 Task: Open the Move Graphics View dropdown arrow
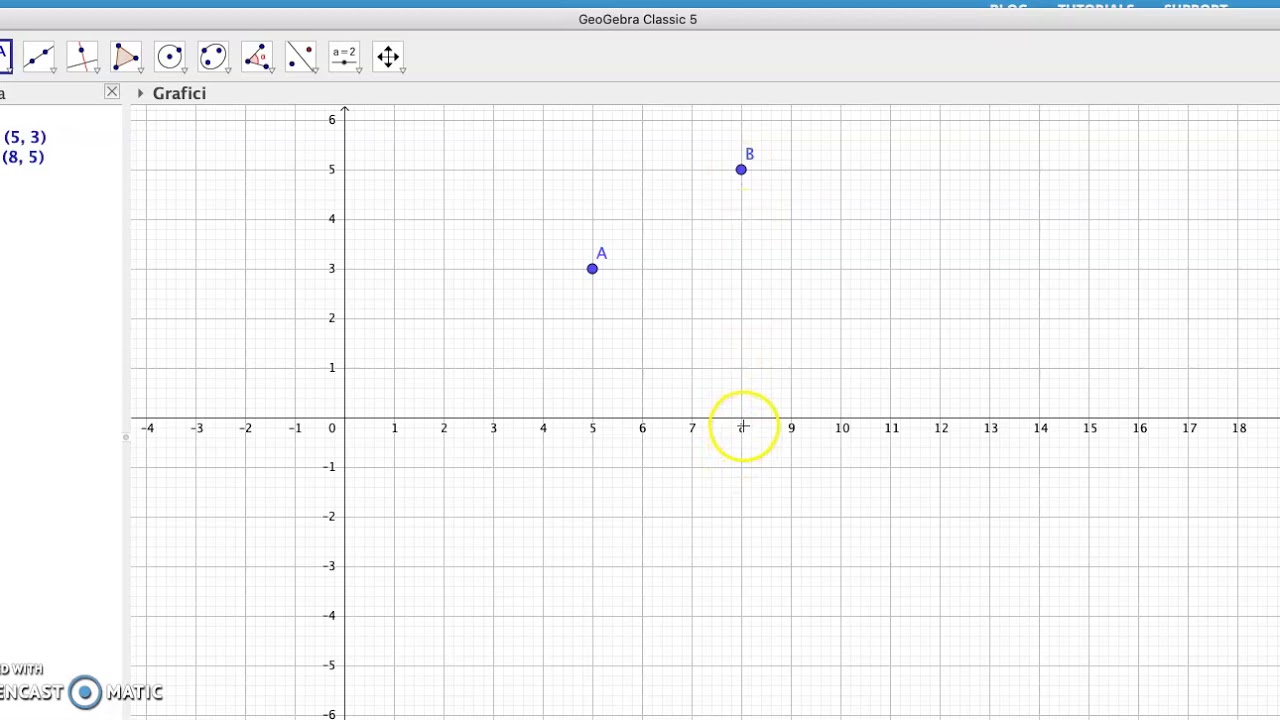point(402,70)
